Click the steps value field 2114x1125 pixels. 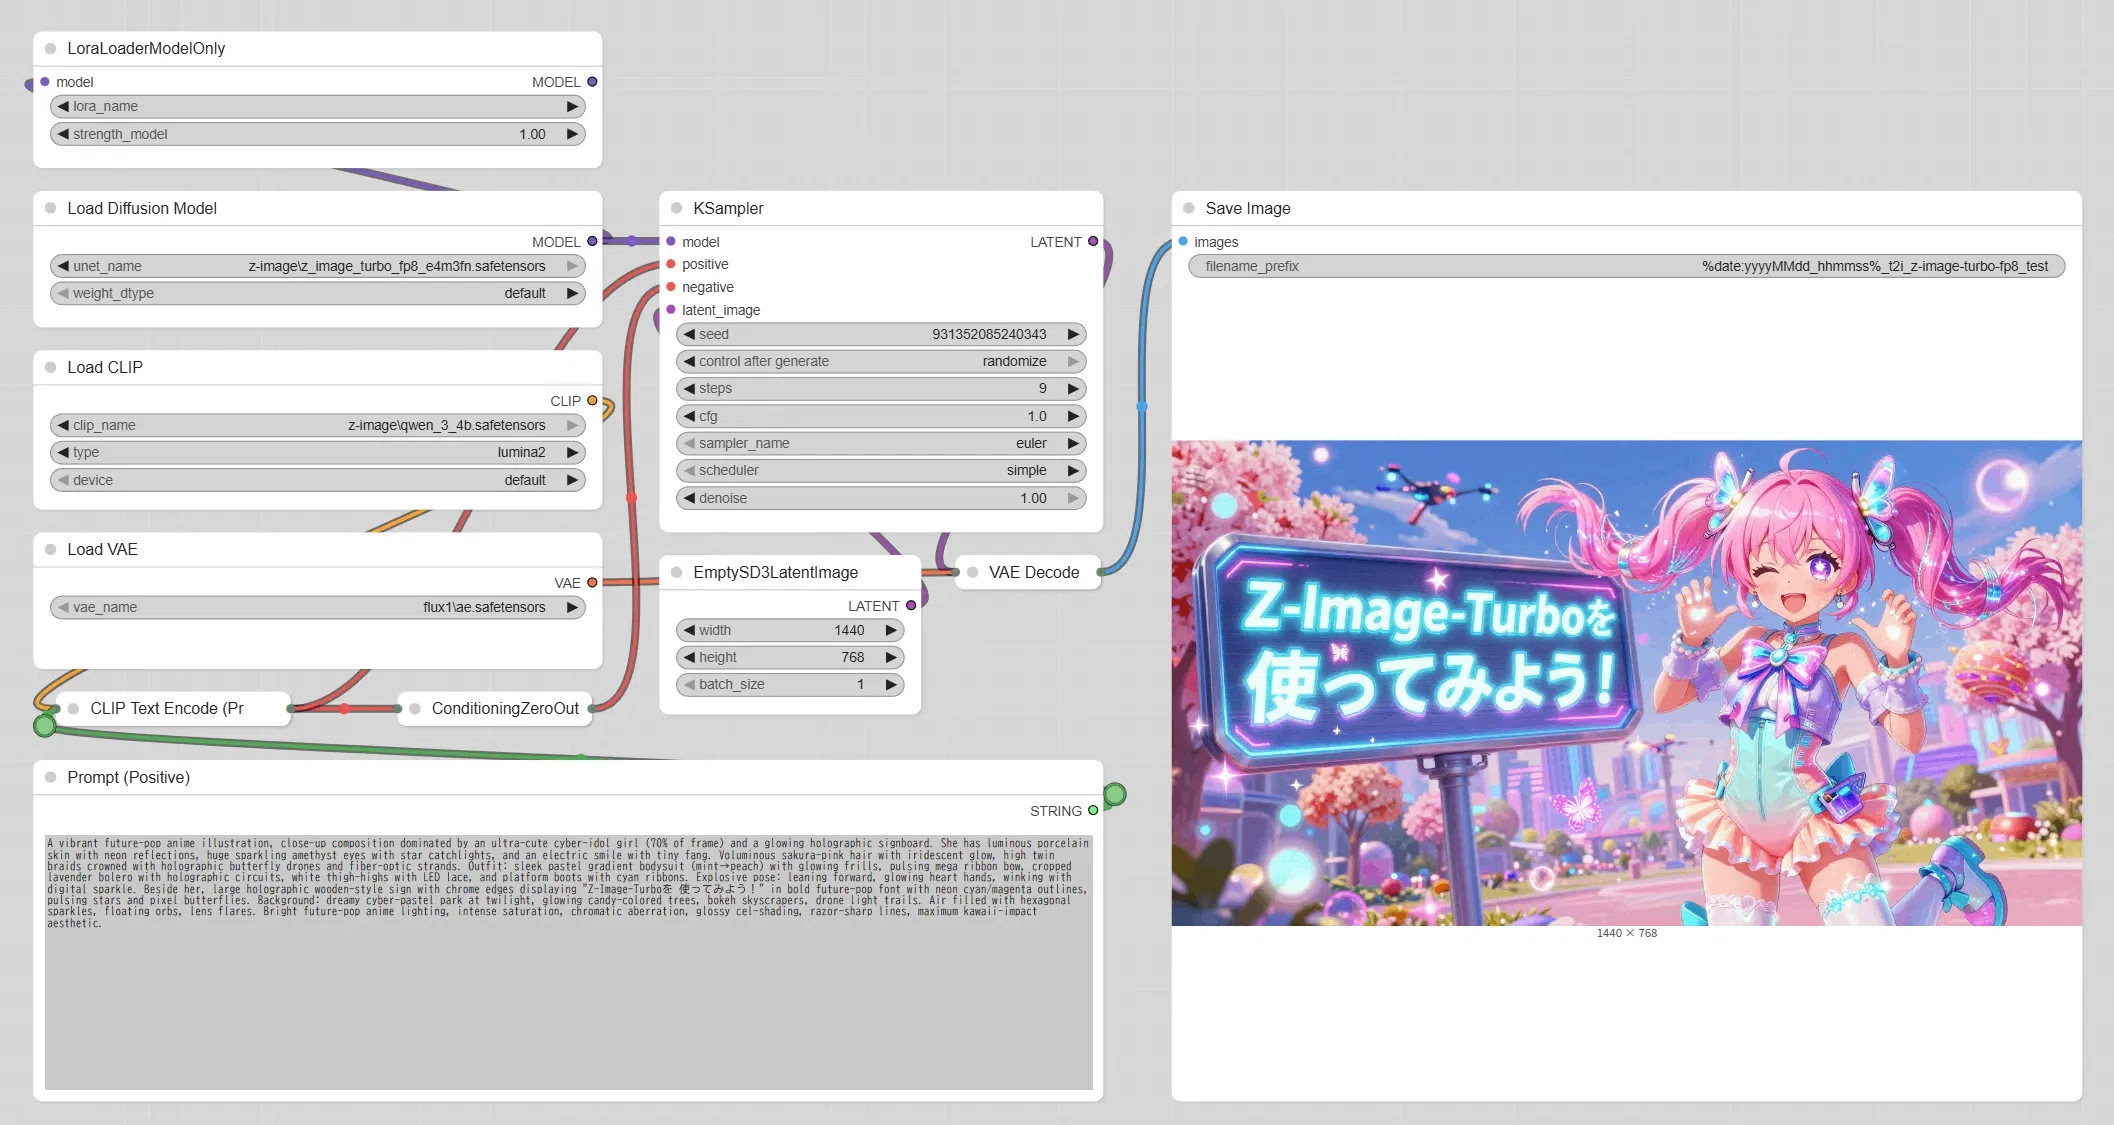(x=881, y=388)
